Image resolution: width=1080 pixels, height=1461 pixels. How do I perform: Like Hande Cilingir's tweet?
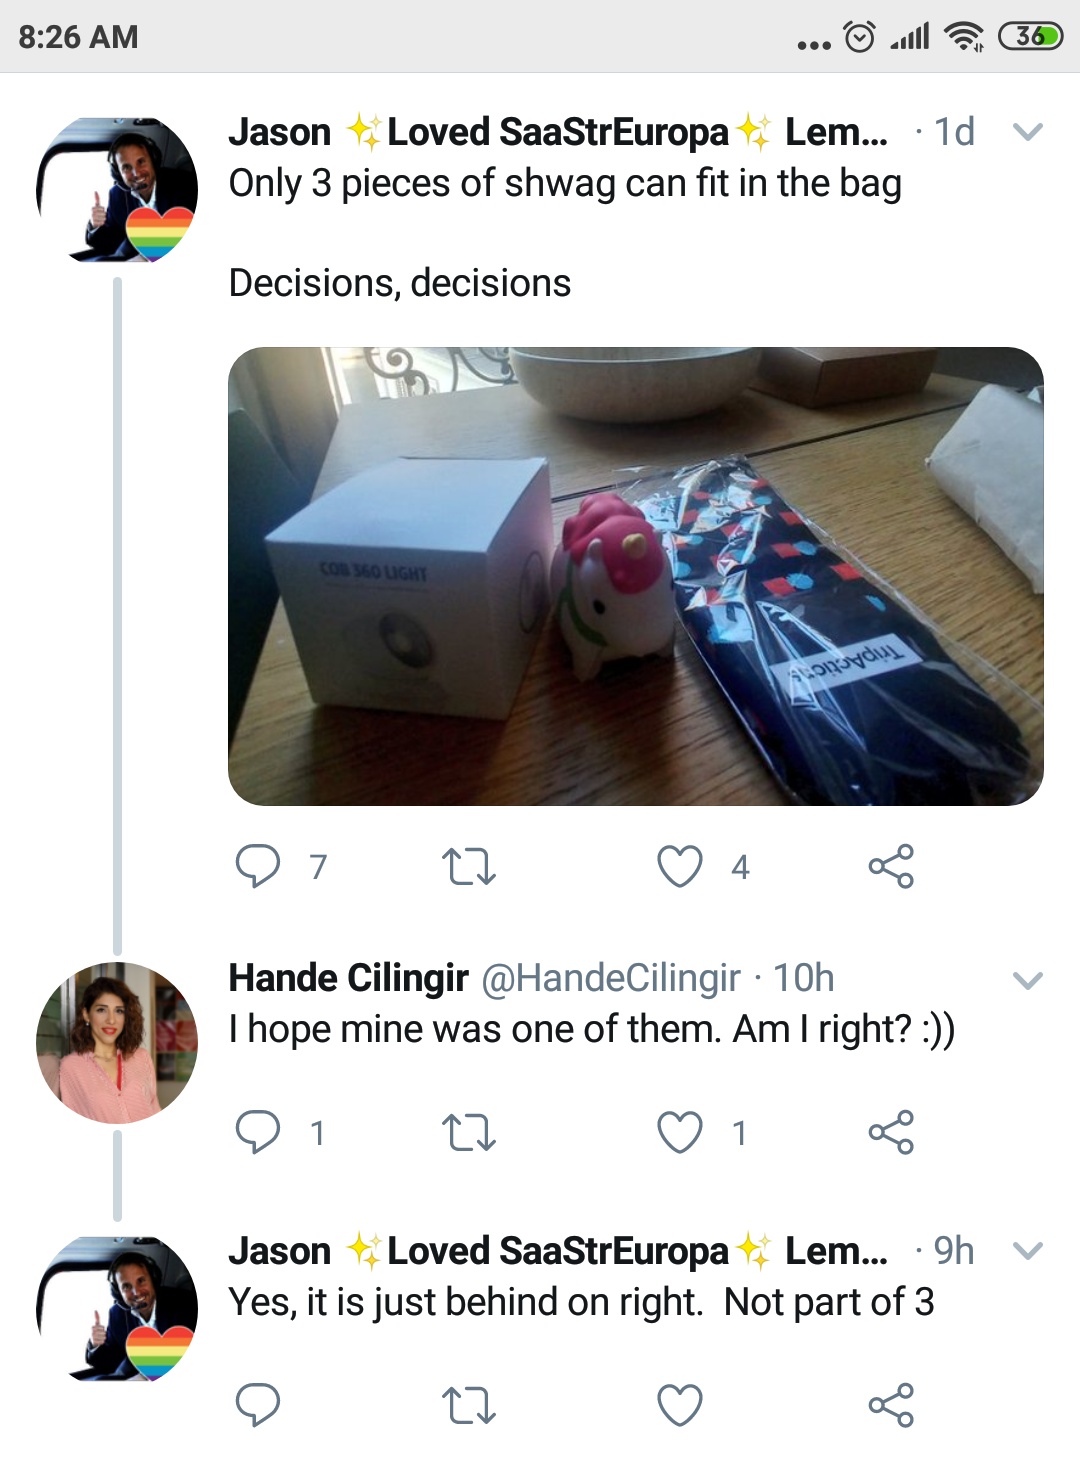[680, 1132]
